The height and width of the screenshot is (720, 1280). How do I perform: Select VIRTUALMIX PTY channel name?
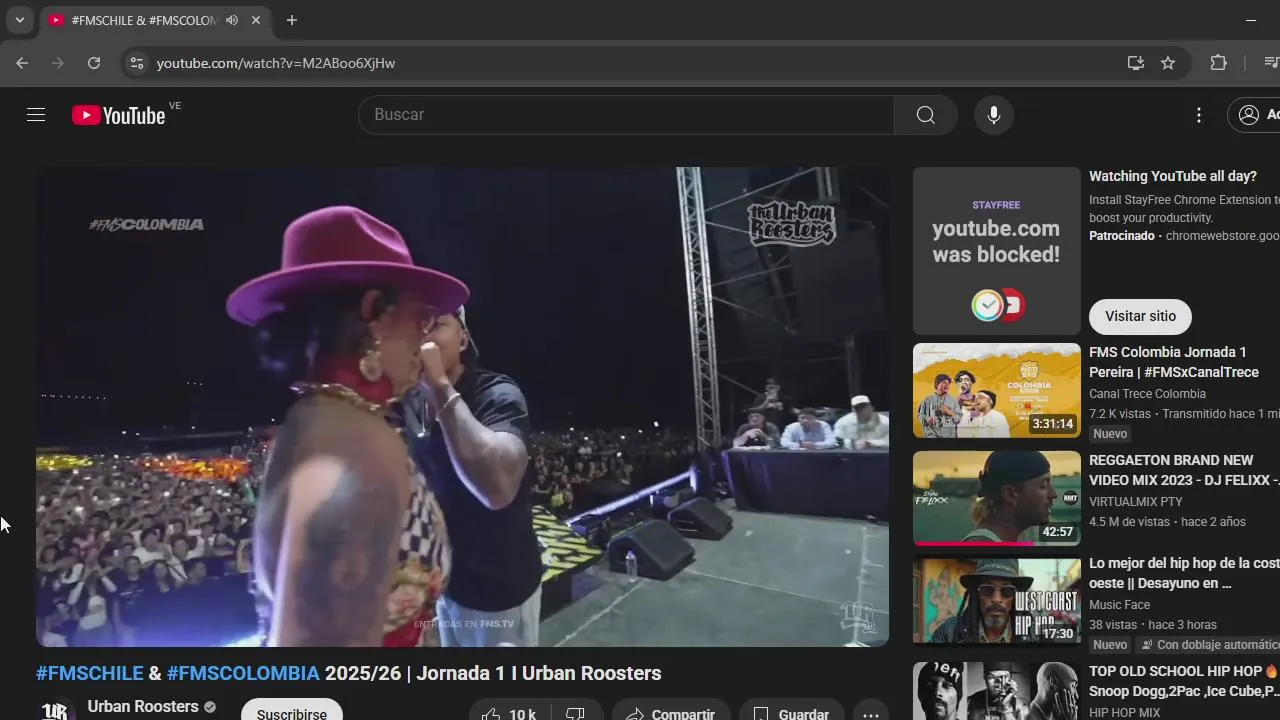[1136, 502]
